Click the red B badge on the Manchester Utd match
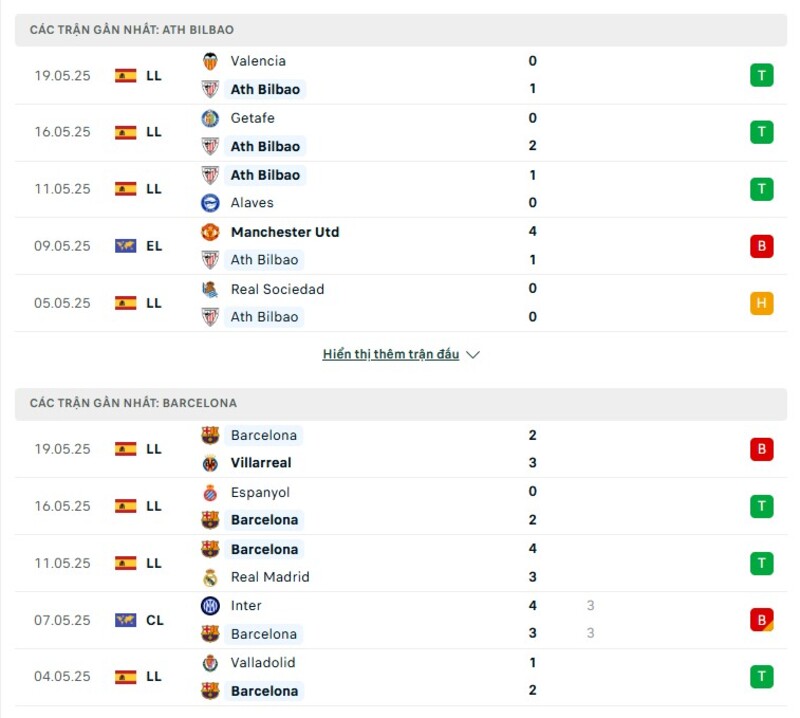Screen dimensions: 800x718 (762, 246)
